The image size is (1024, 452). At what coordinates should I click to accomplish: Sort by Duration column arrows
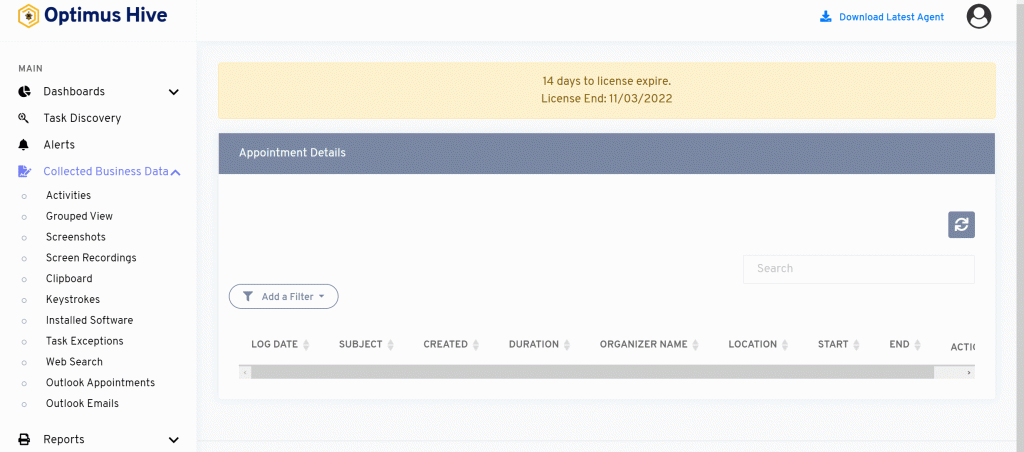coord(567,345)
